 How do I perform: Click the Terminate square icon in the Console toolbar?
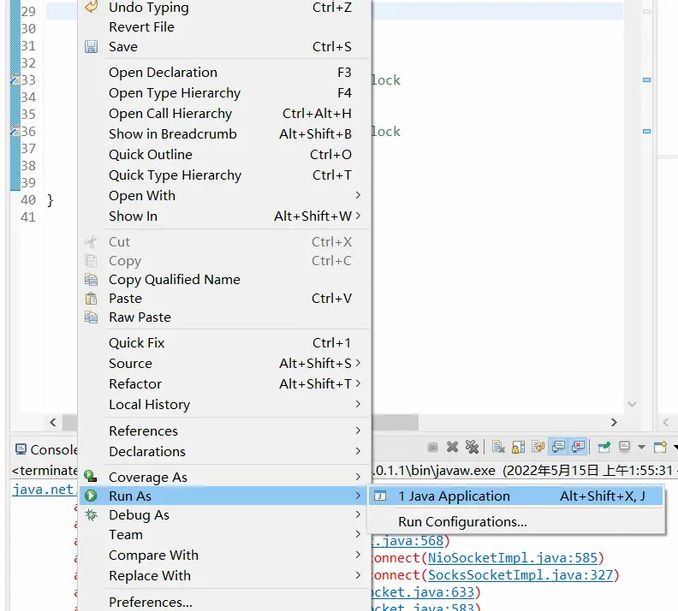coord(433,447)
